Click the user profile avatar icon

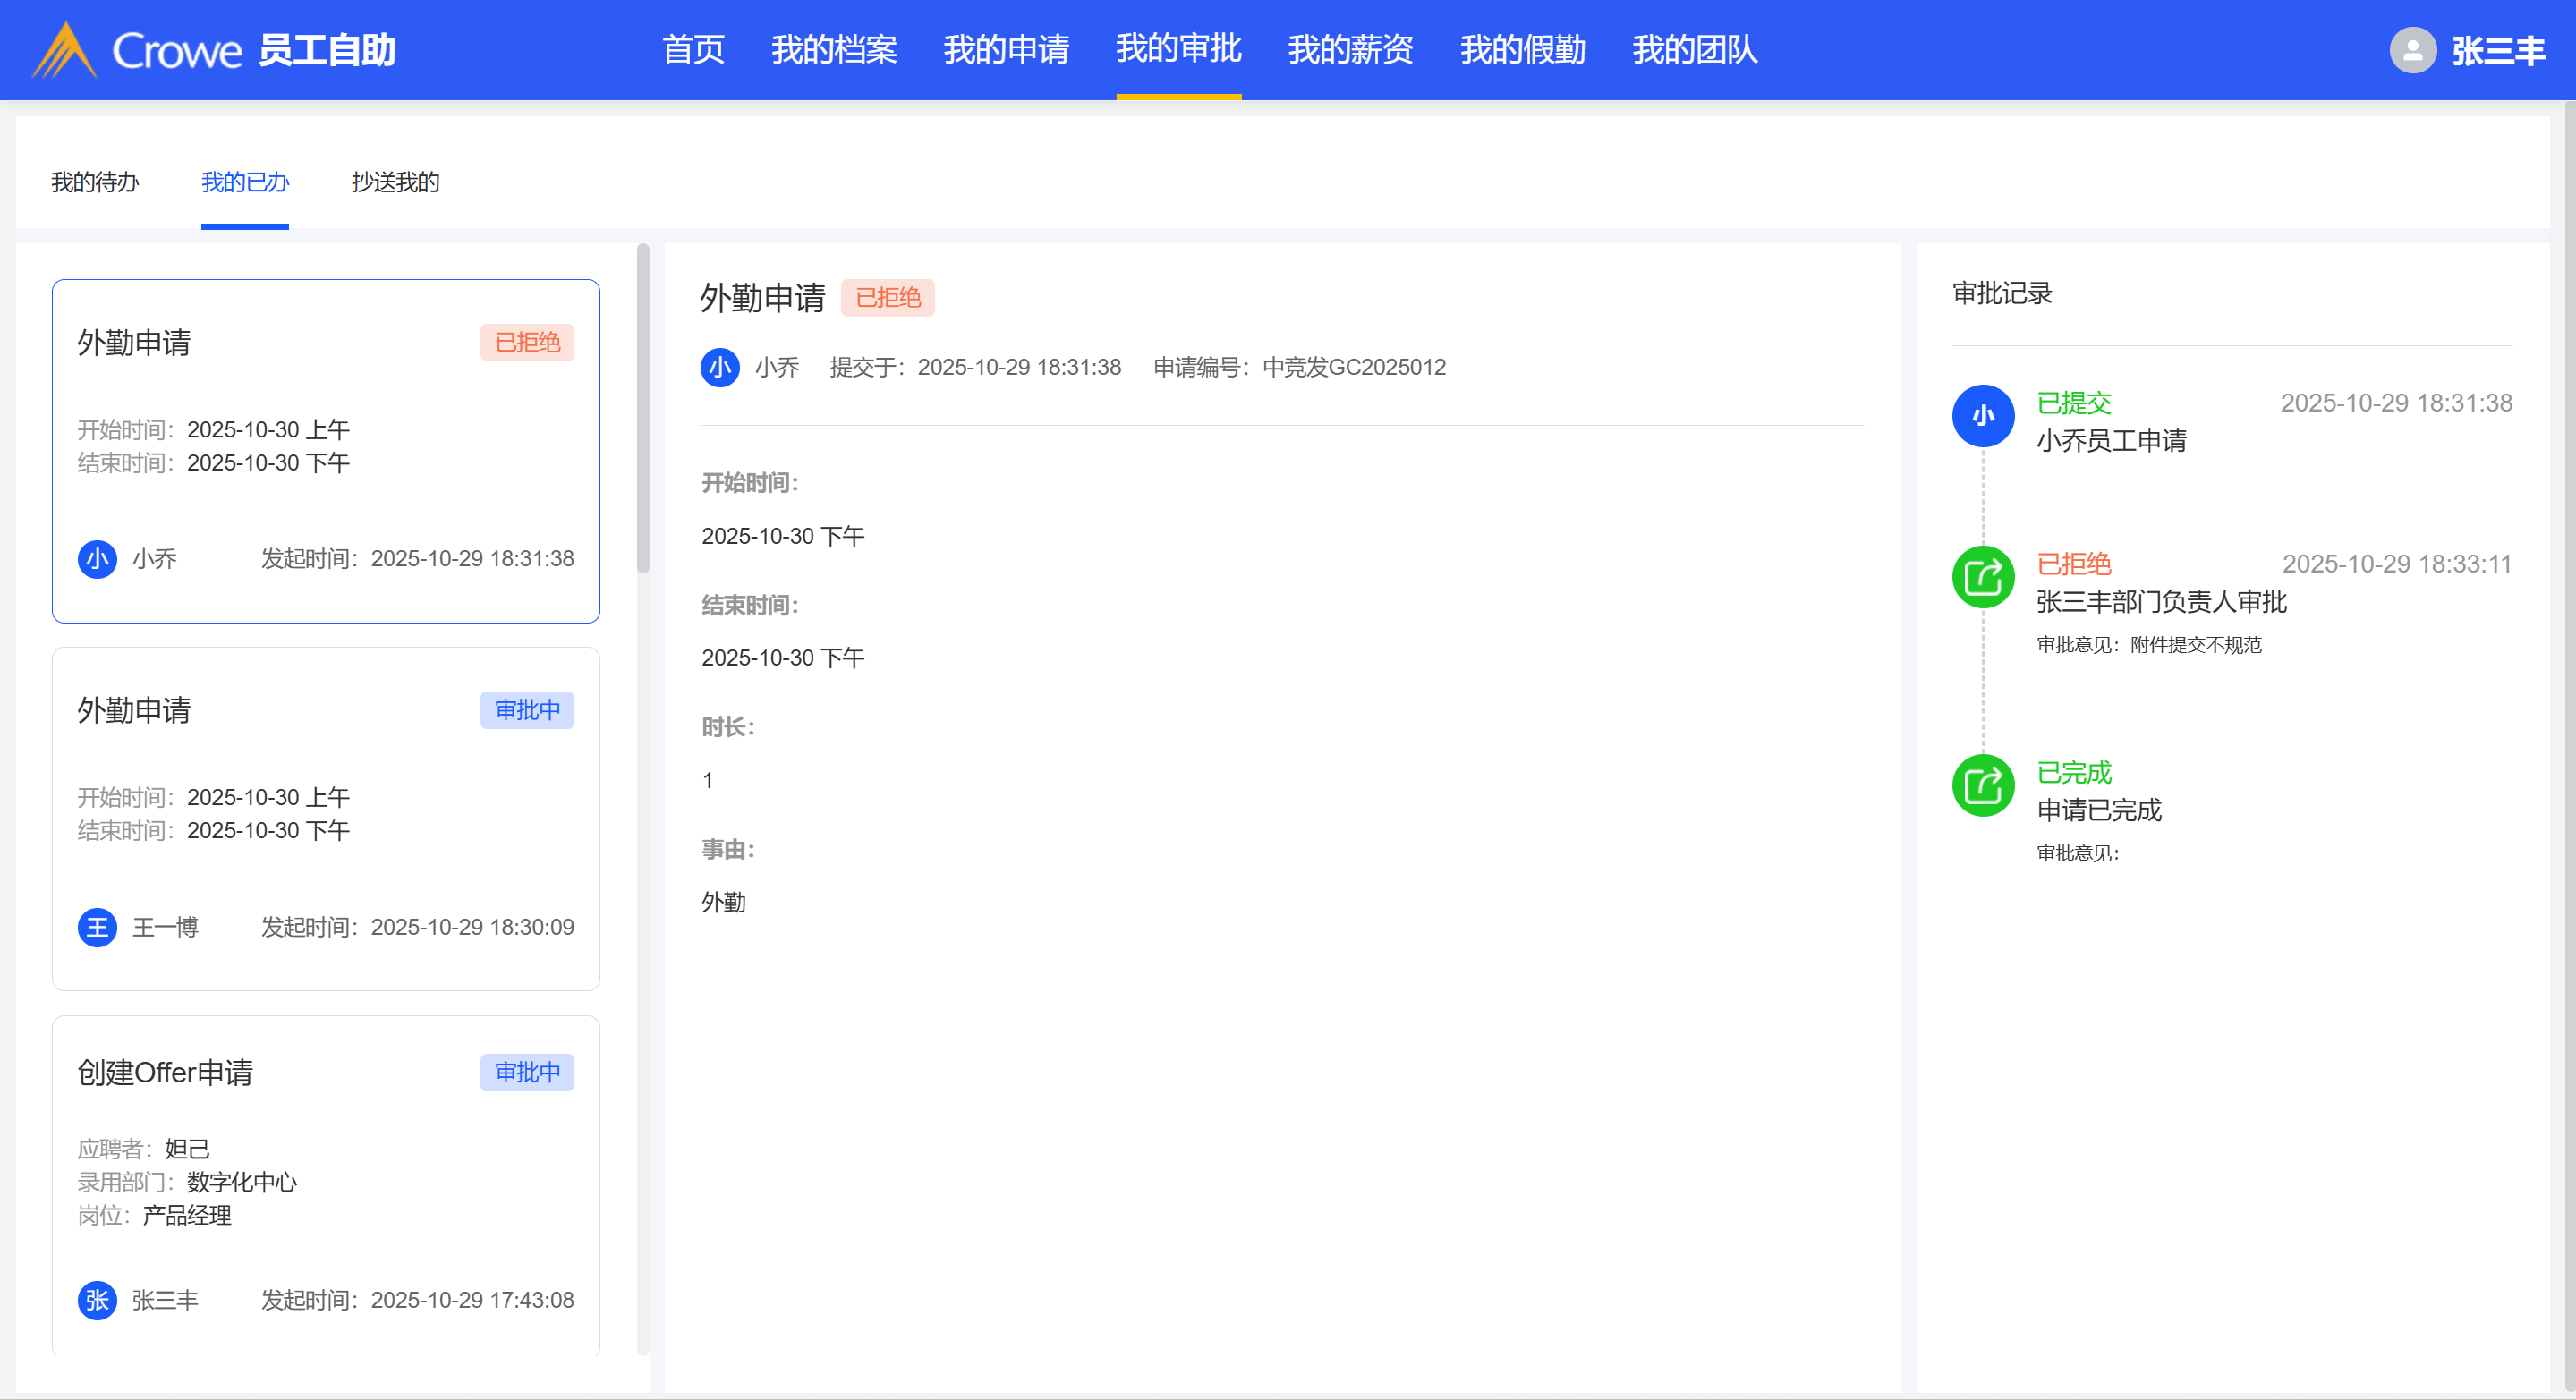(x=2412, y=50)
